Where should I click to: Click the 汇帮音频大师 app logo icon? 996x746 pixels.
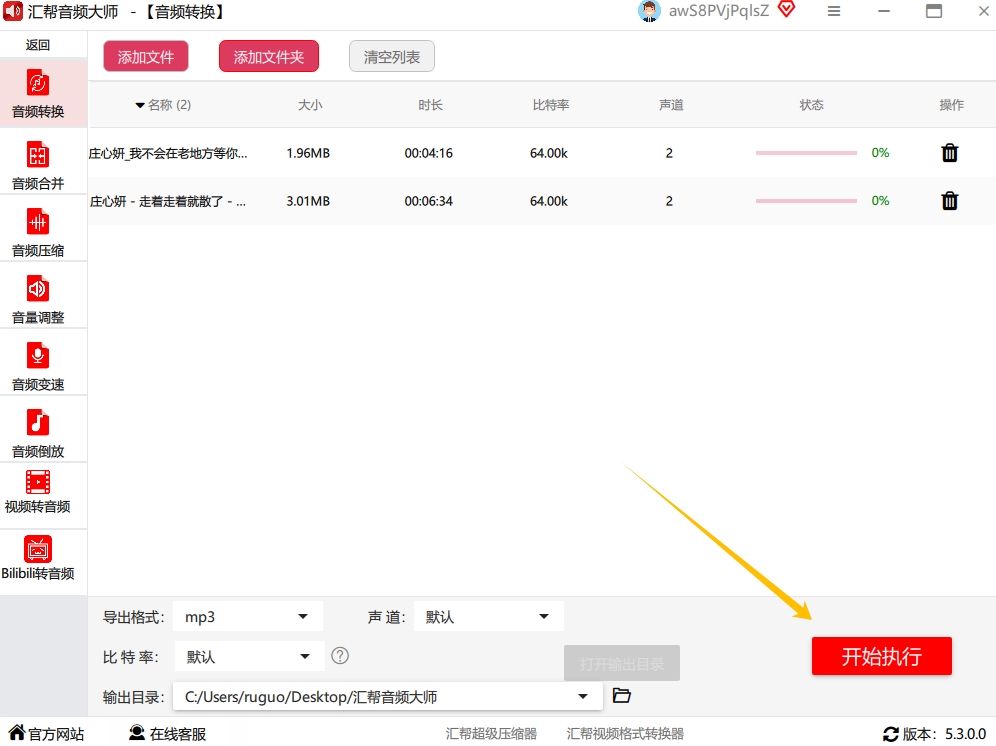(x=13, y=11)
